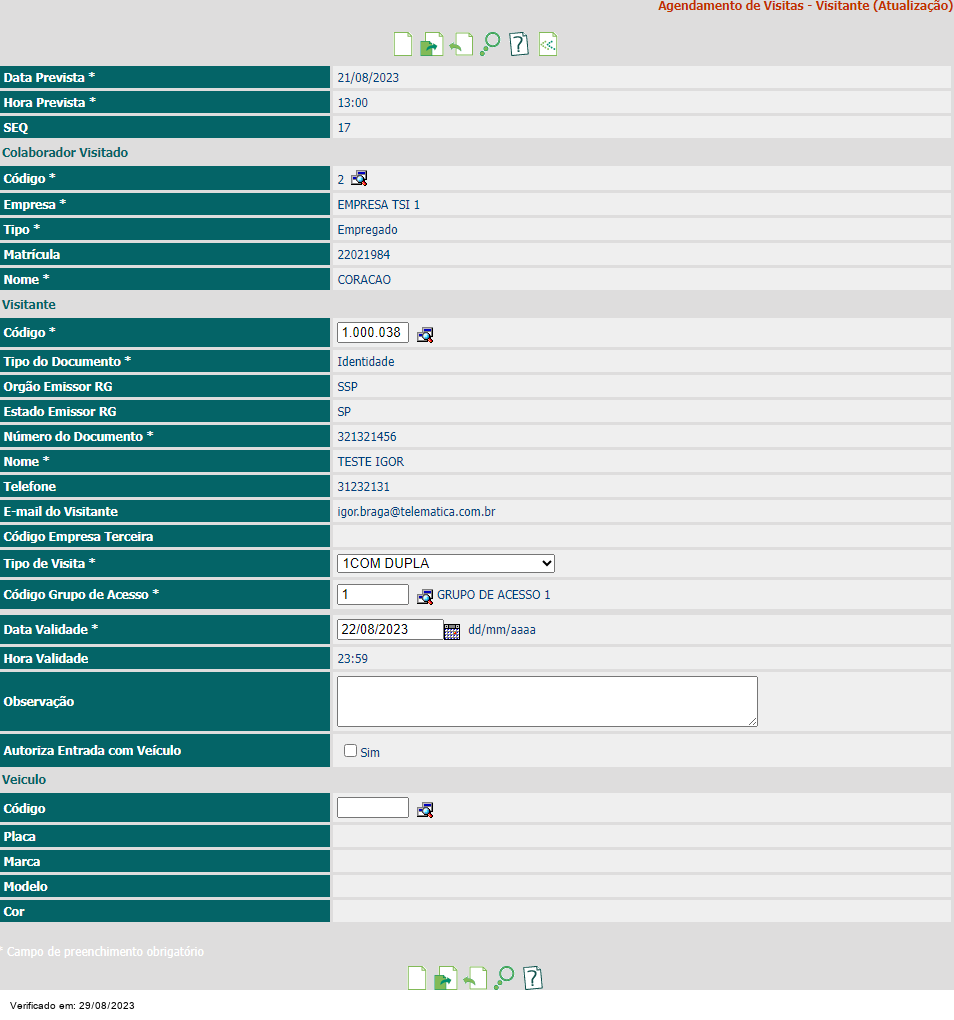Open lookup icon beside Colaborador Visitado Código 2
This screenshot has width=954, height=1020.
coord(359,178)
